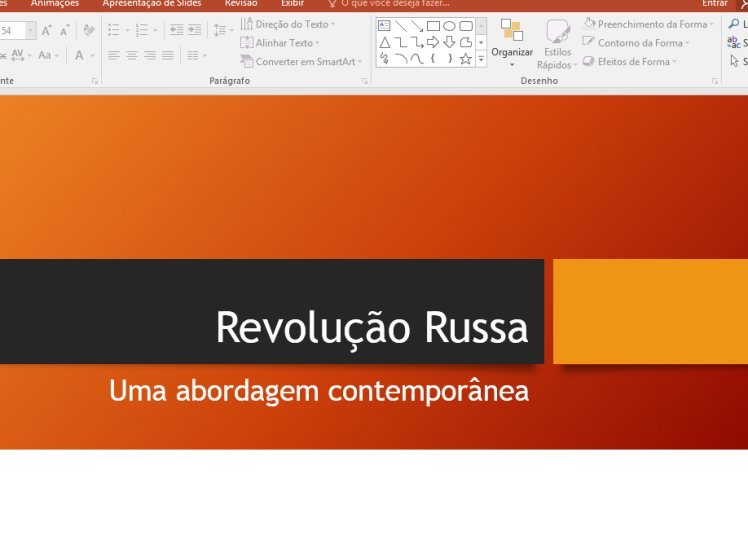
Task: Select the rectangle shape in gallery
Action: tap(433, 26)
